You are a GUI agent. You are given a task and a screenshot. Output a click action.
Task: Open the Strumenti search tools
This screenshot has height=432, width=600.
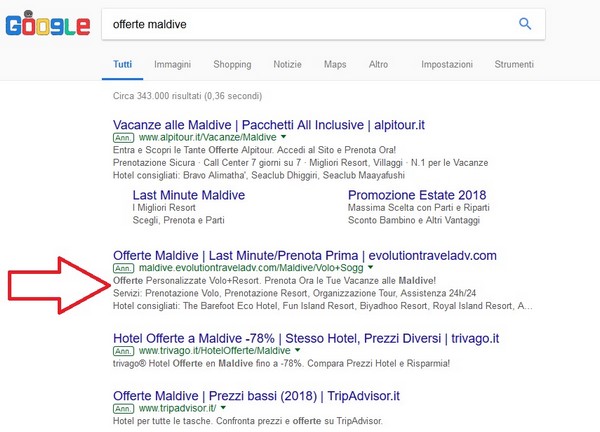(x=514, y=64)
